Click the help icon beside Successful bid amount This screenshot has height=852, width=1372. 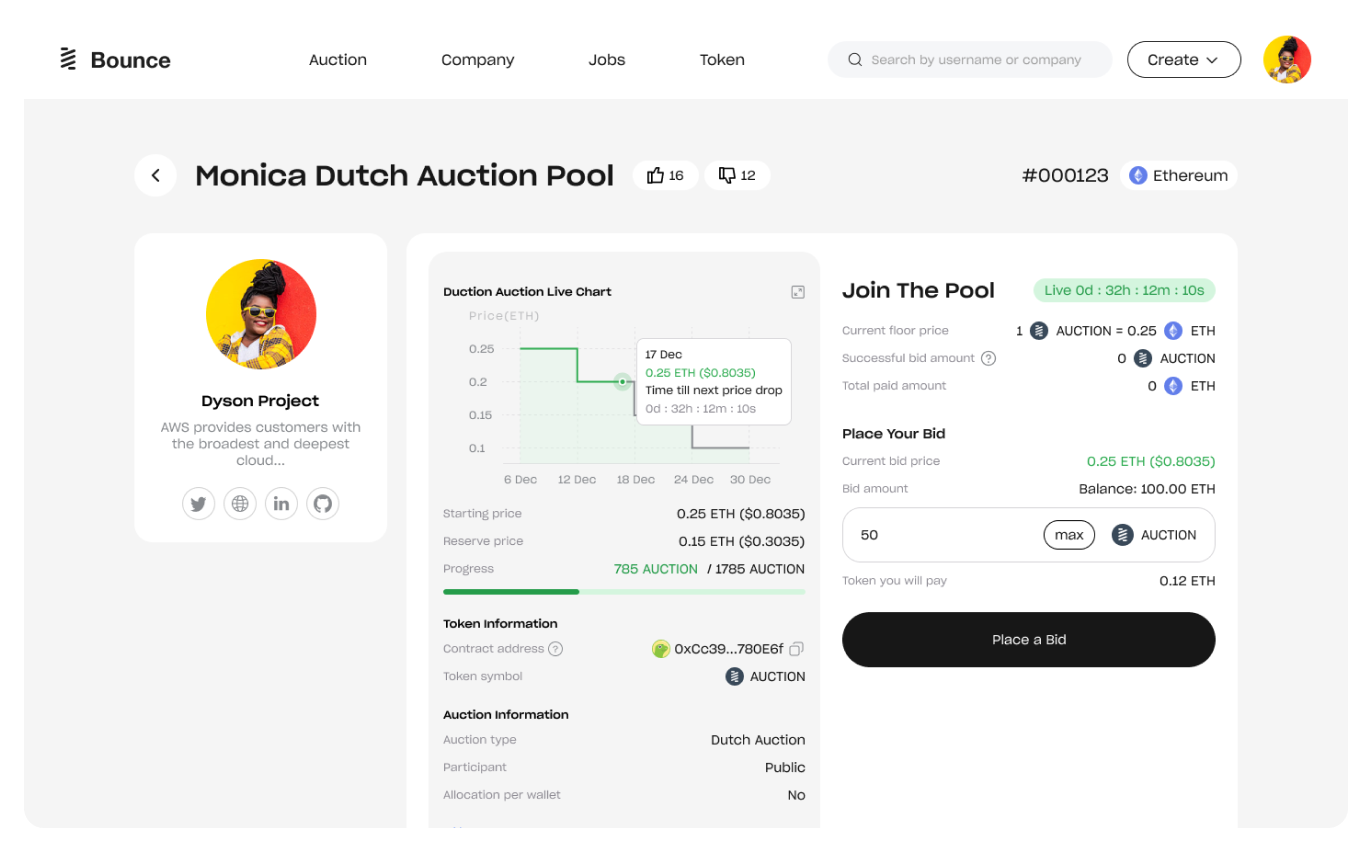tap(988, 358)
